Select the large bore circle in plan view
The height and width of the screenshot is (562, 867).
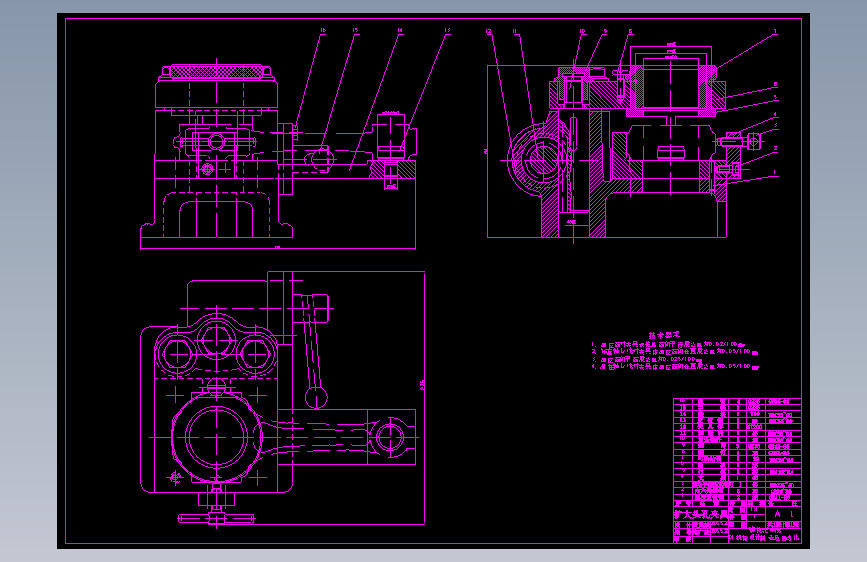point(216,437)
